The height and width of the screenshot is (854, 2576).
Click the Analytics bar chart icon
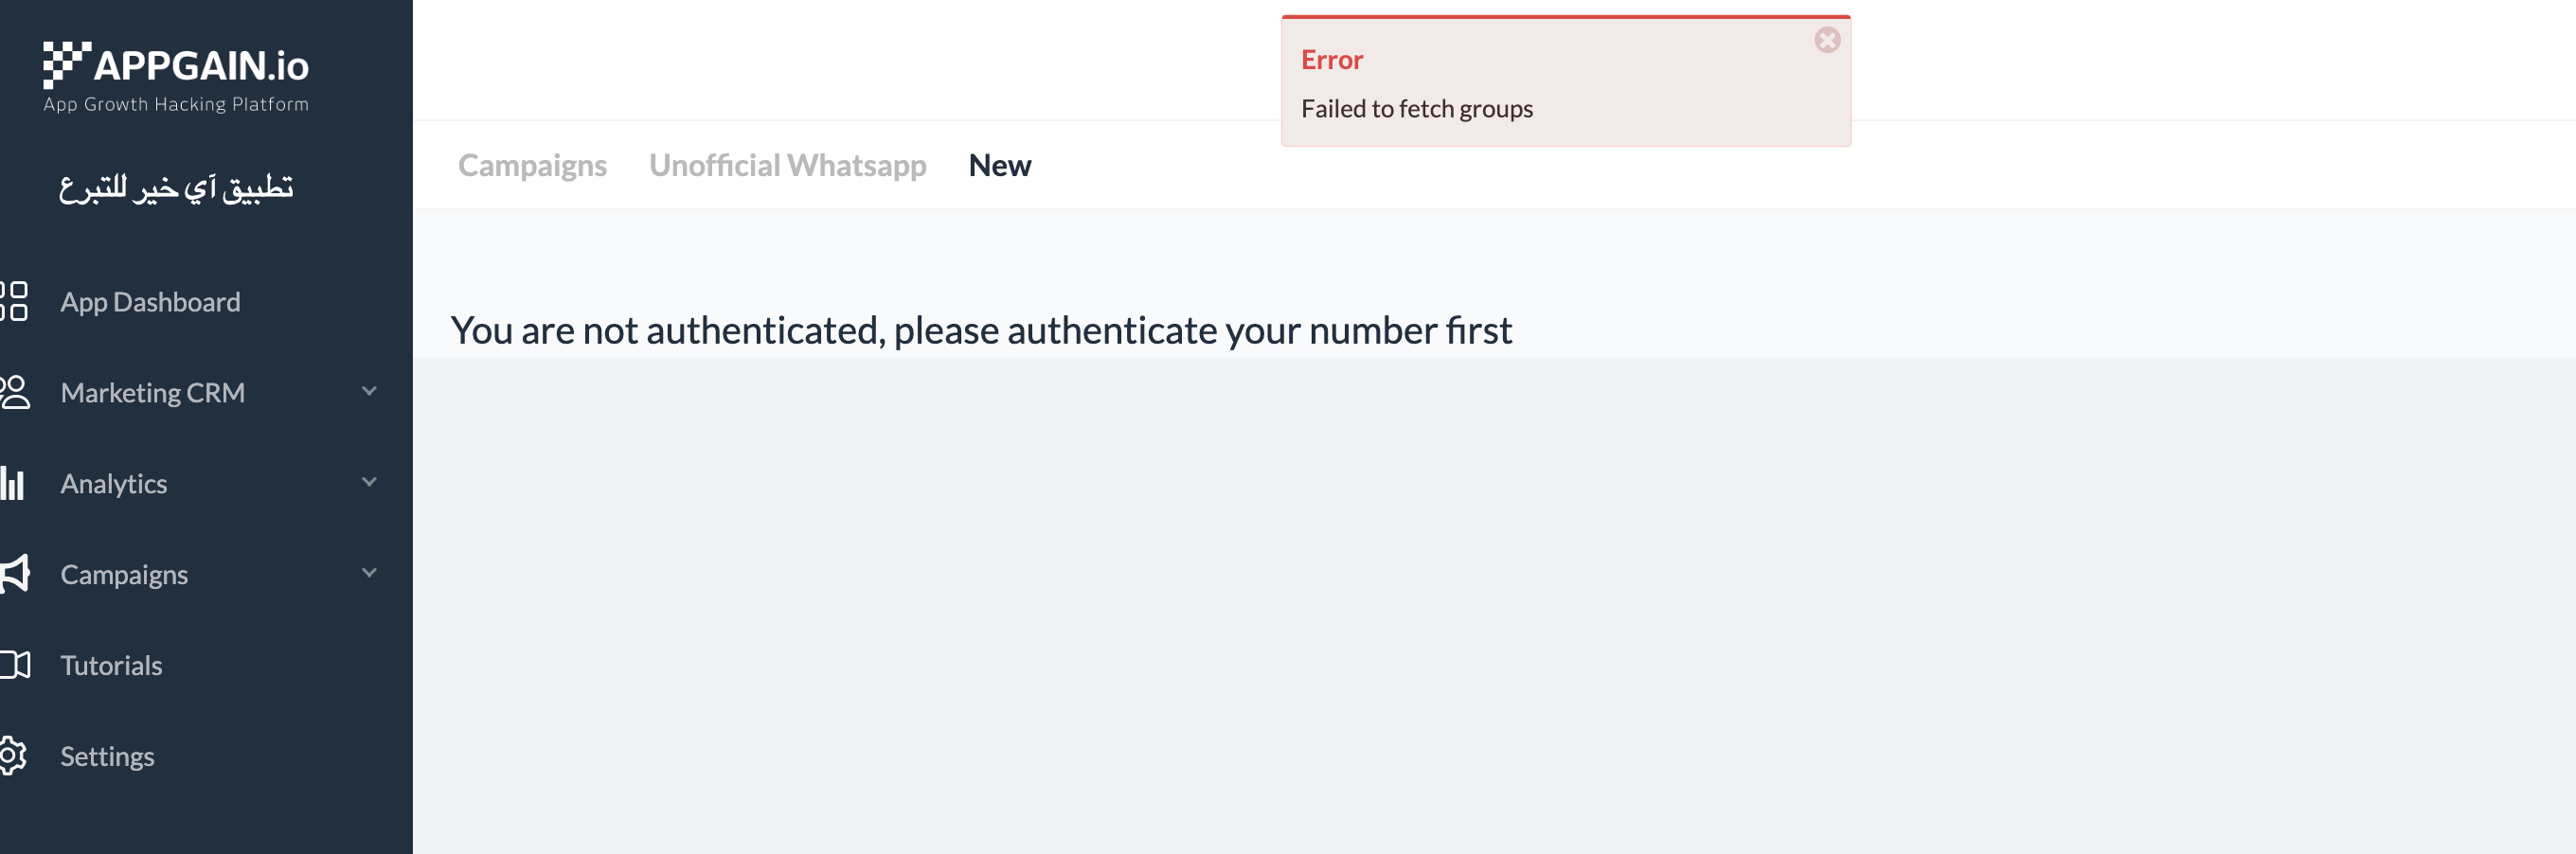click(13, 483)
